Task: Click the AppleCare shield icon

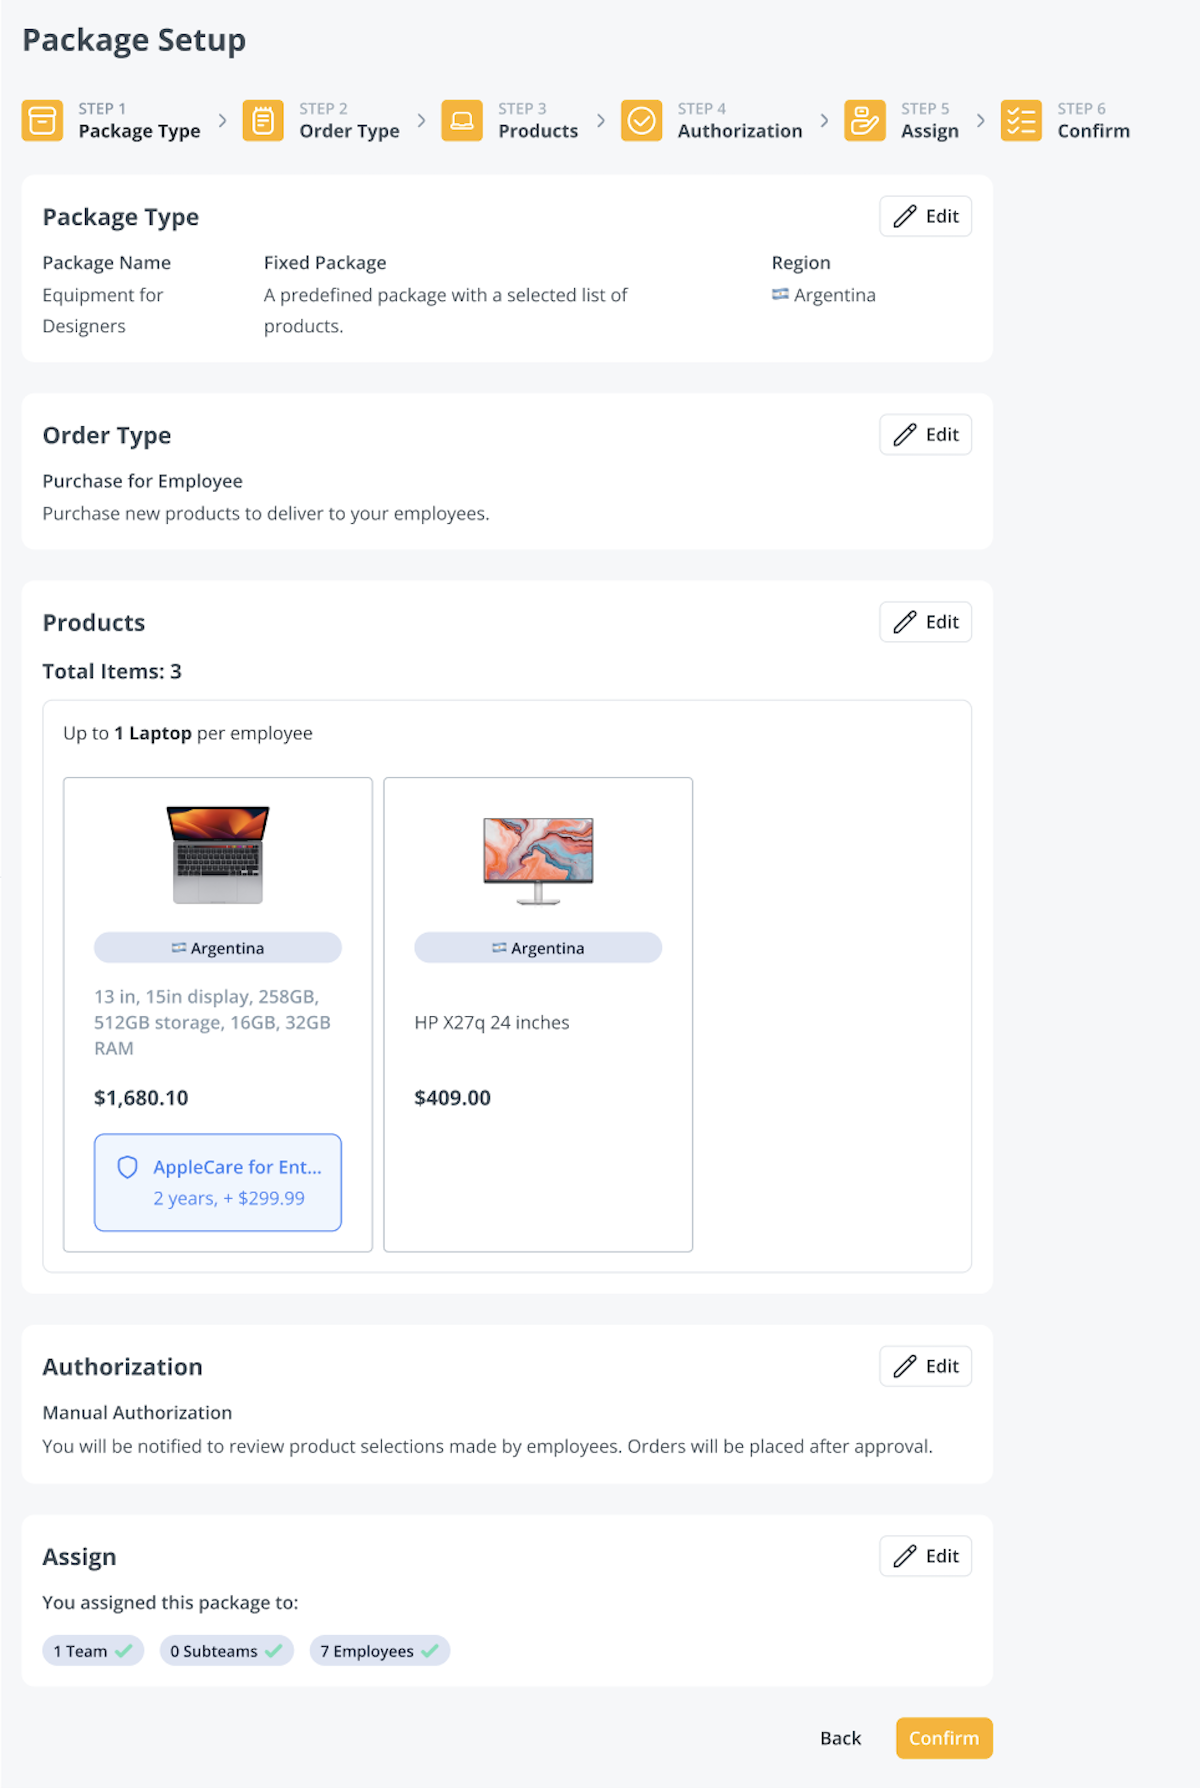Action: pyautogui.click(x=128, y=1167)
